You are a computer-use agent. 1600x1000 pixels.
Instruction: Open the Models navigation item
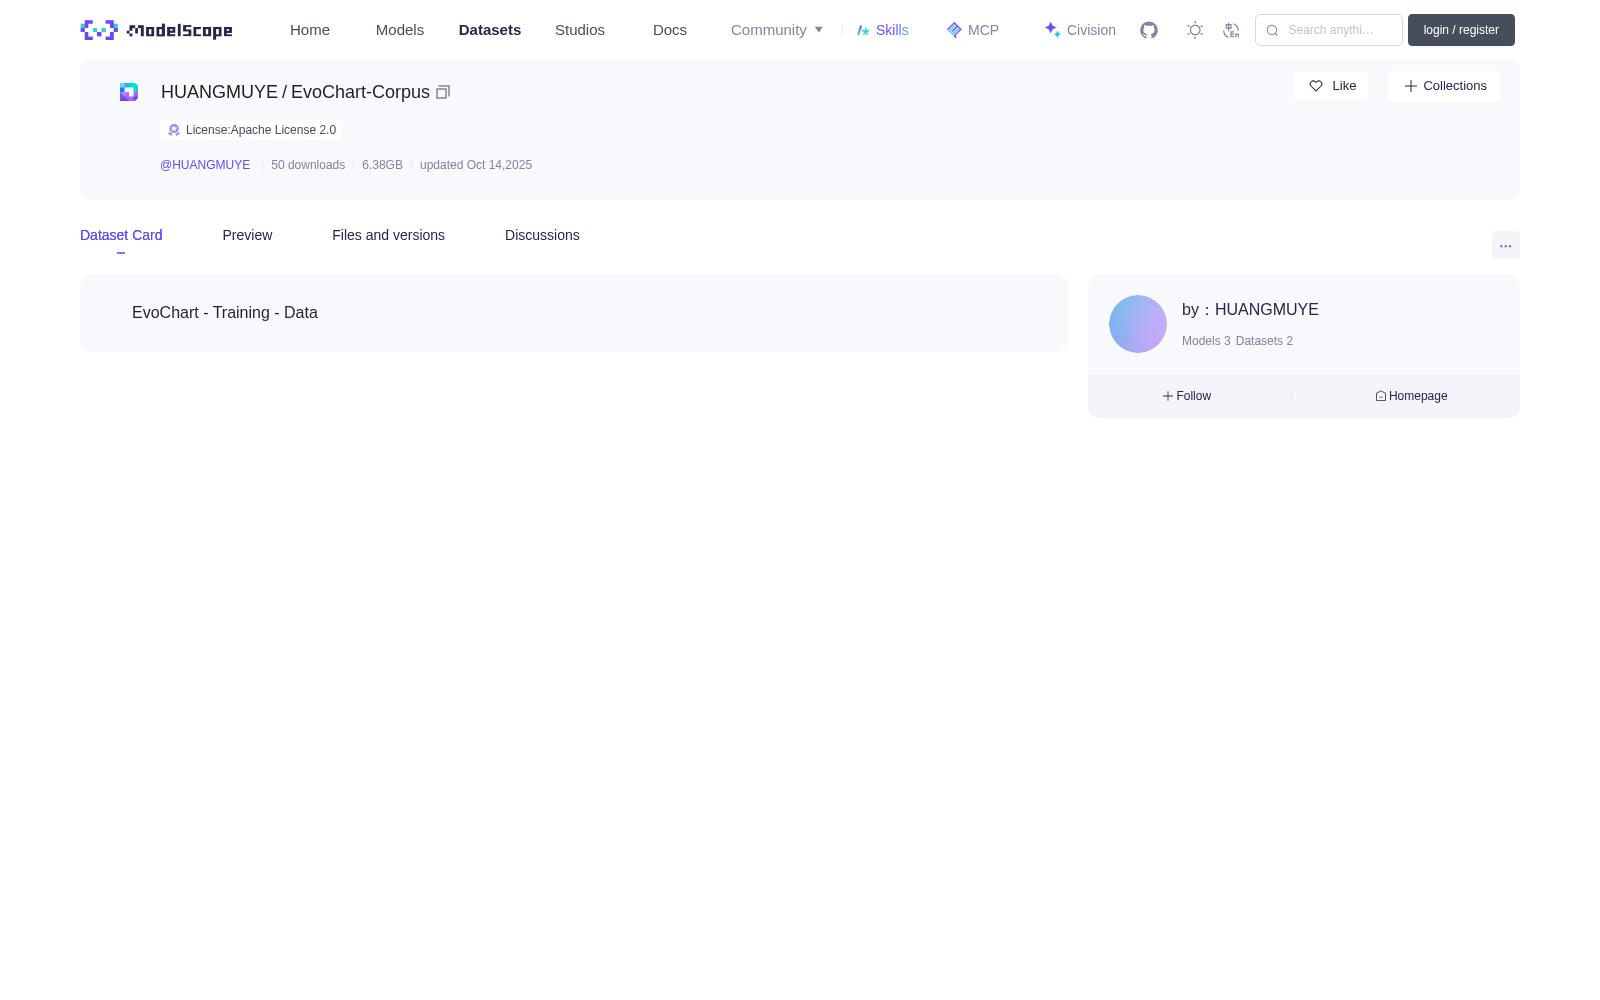(x=400, y=30)
